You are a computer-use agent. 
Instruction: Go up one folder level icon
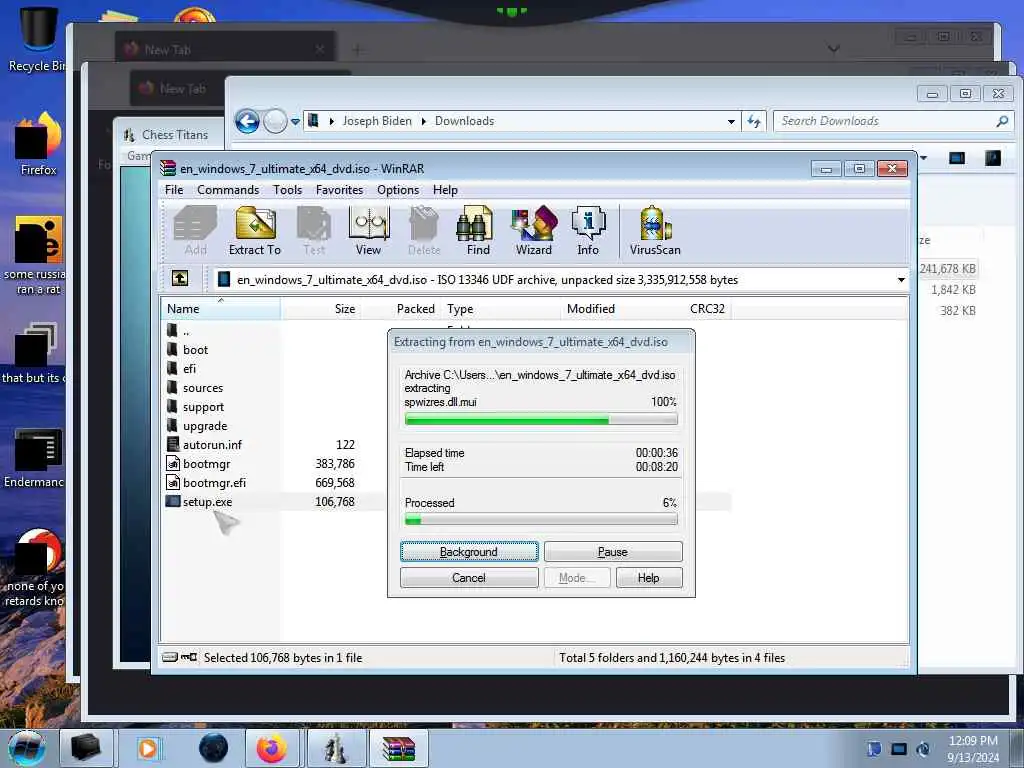[180, 279]
